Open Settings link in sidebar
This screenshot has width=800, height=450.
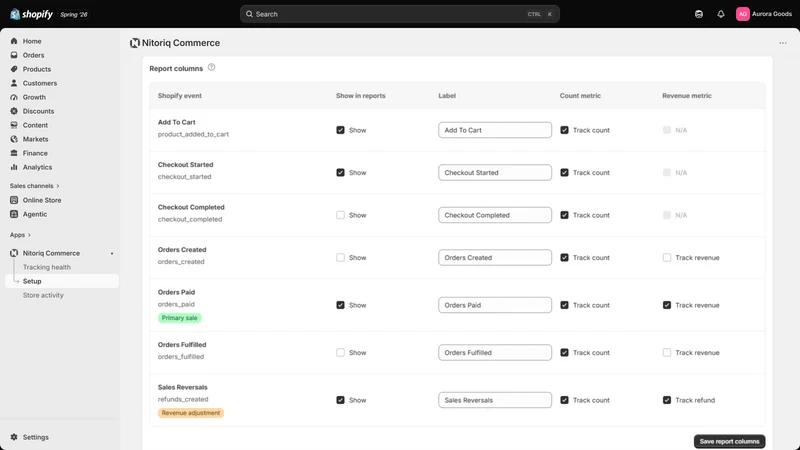[36, 437]
